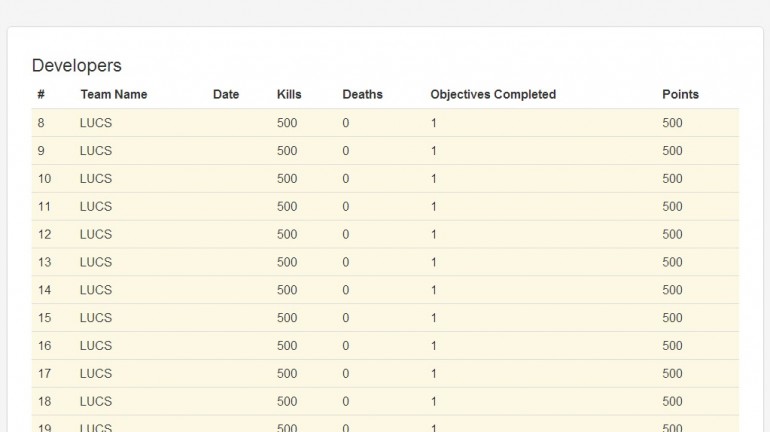The height and width of the screenshot is (432, 770).
Task: Click the Team Name column header
Action: pyautogui.click(x=113, y=95)
